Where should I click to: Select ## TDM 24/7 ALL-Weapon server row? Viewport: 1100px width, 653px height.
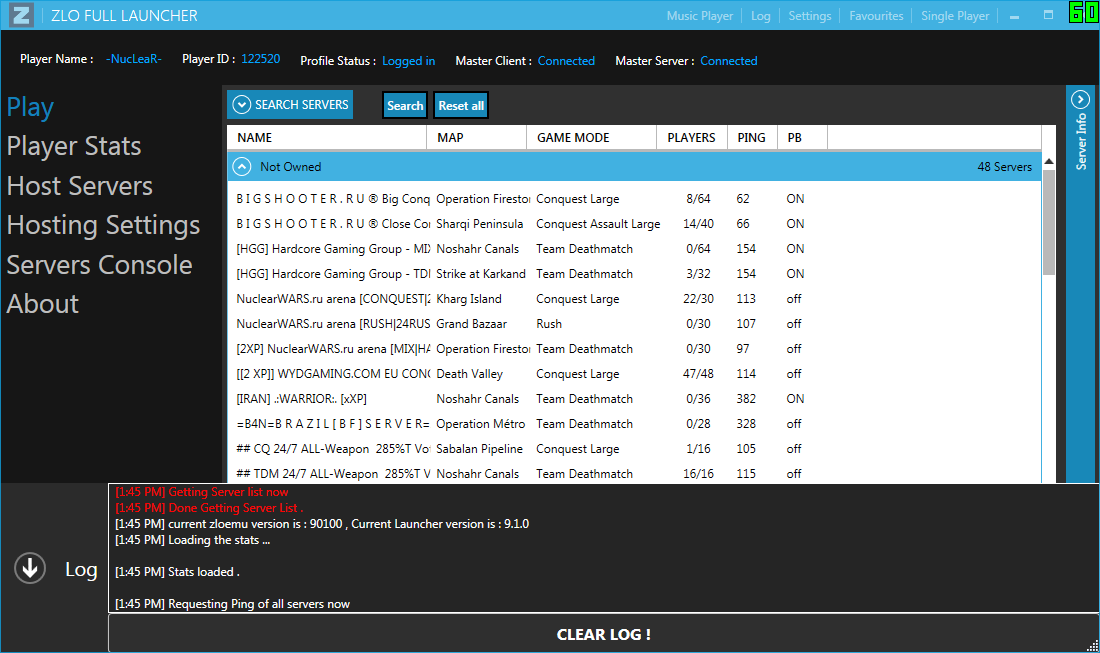(634, 473)
